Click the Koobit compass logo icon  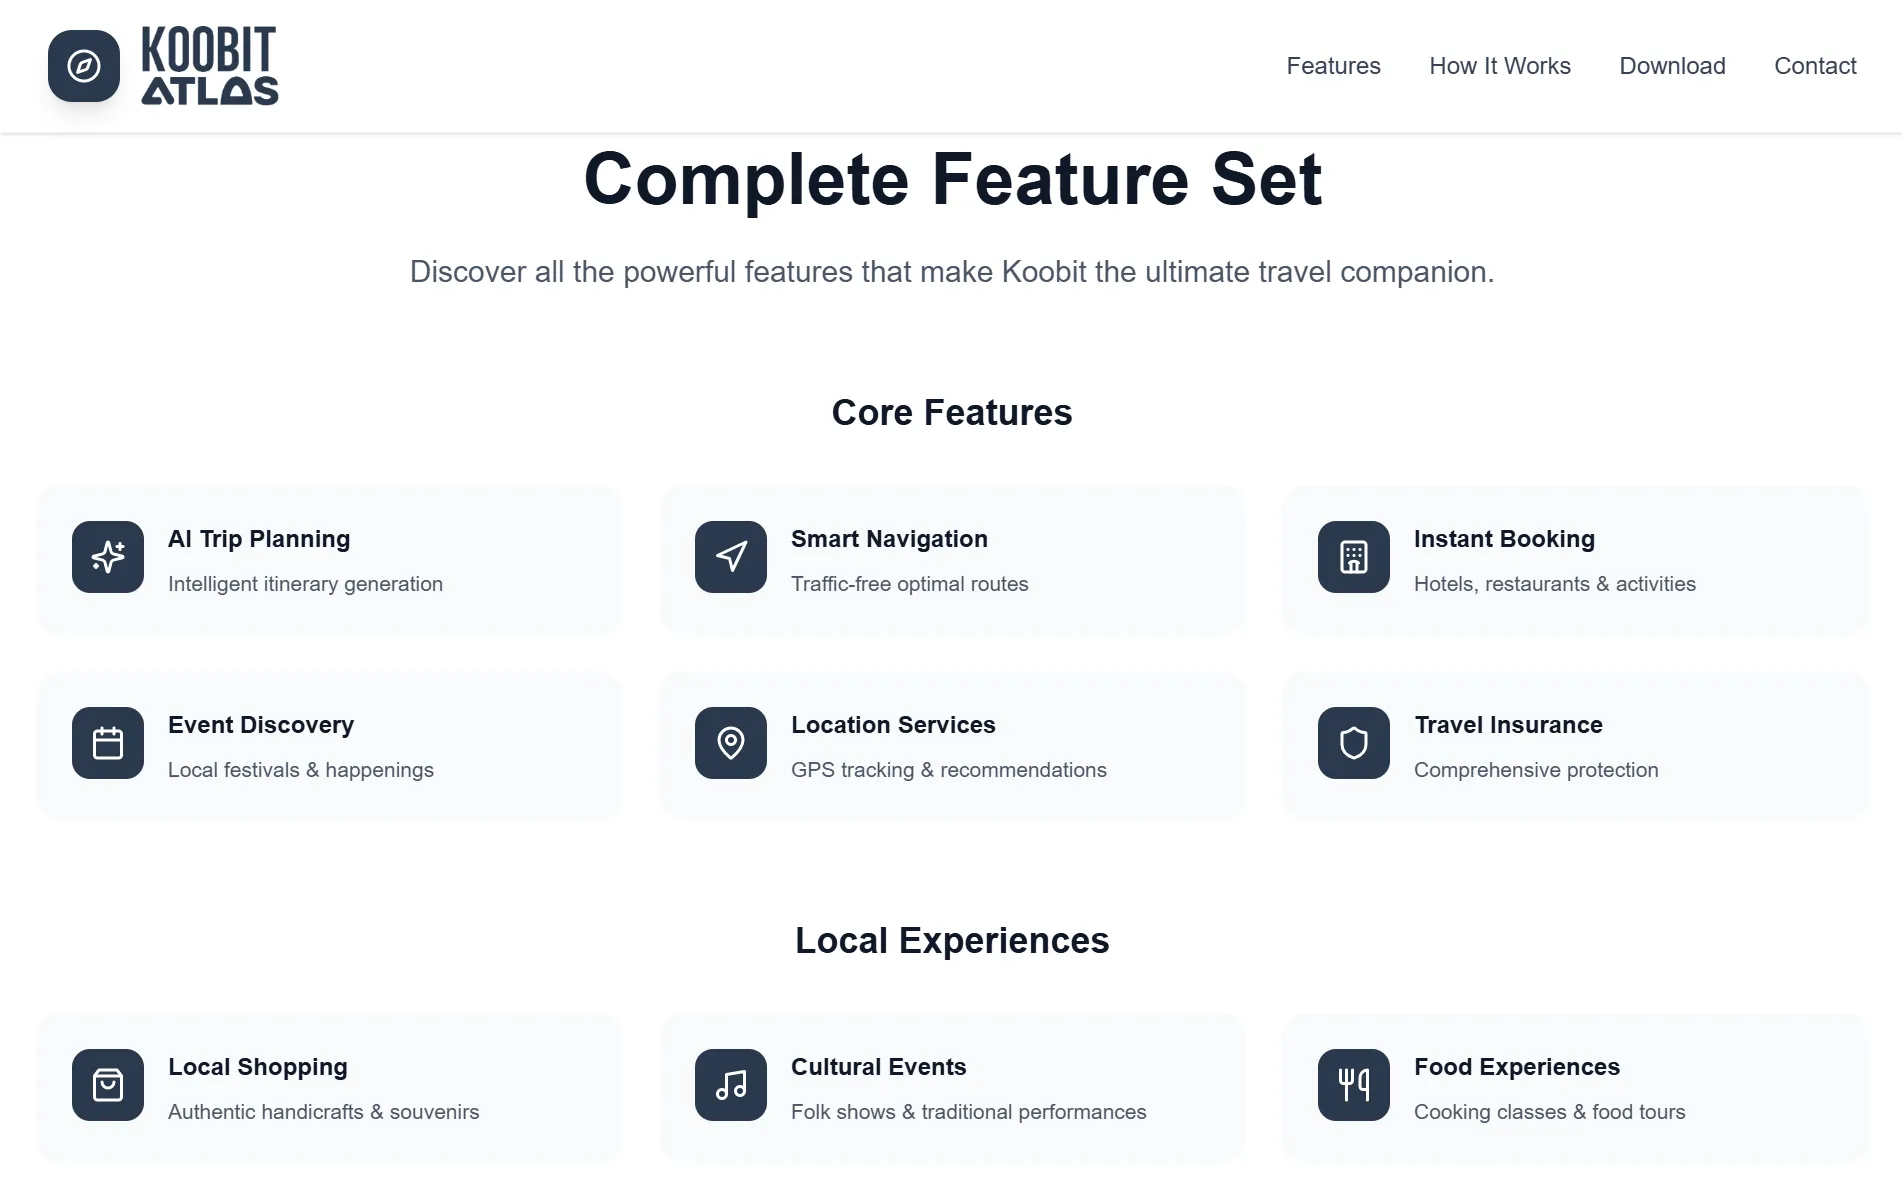coord(84,66)
